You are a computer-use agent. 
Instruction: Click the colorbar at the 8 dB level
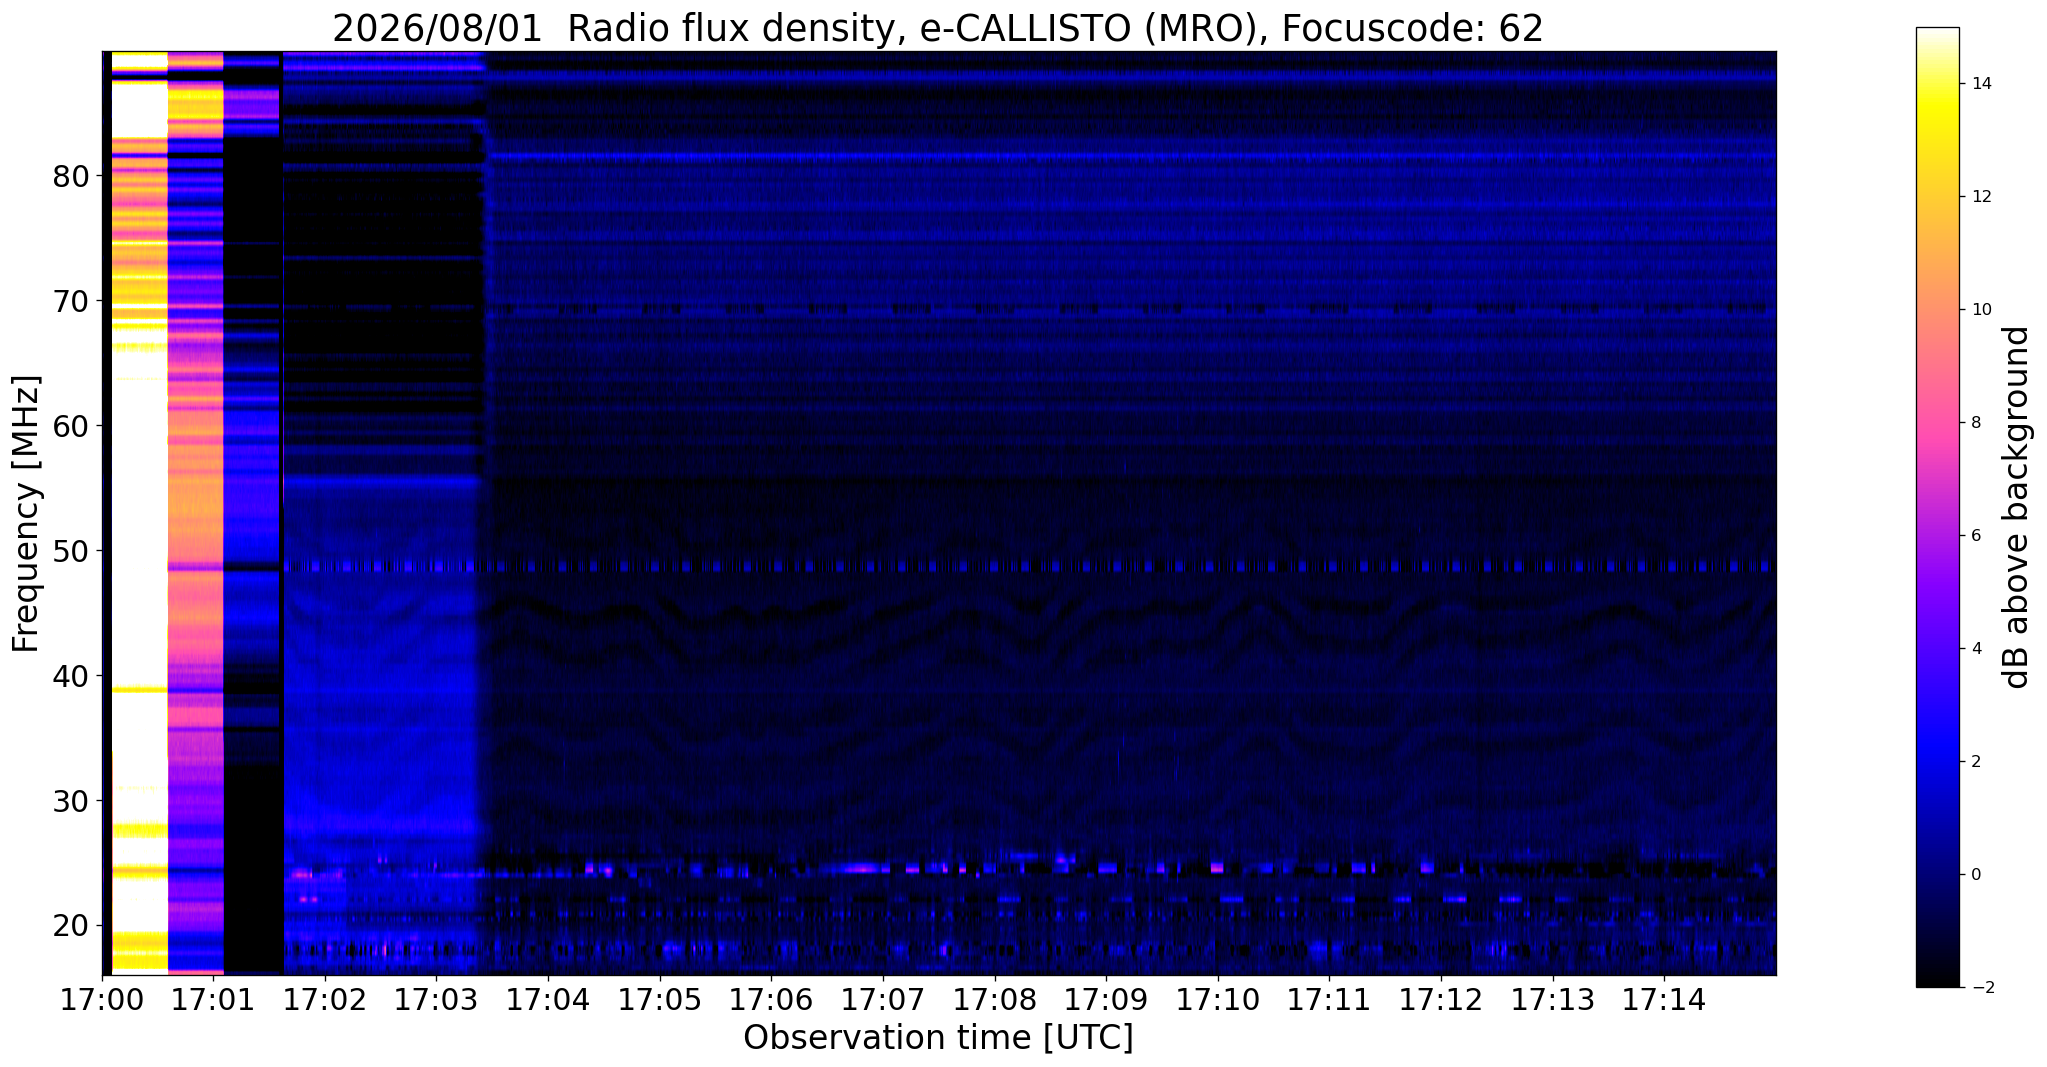(x=1937, y=422)
